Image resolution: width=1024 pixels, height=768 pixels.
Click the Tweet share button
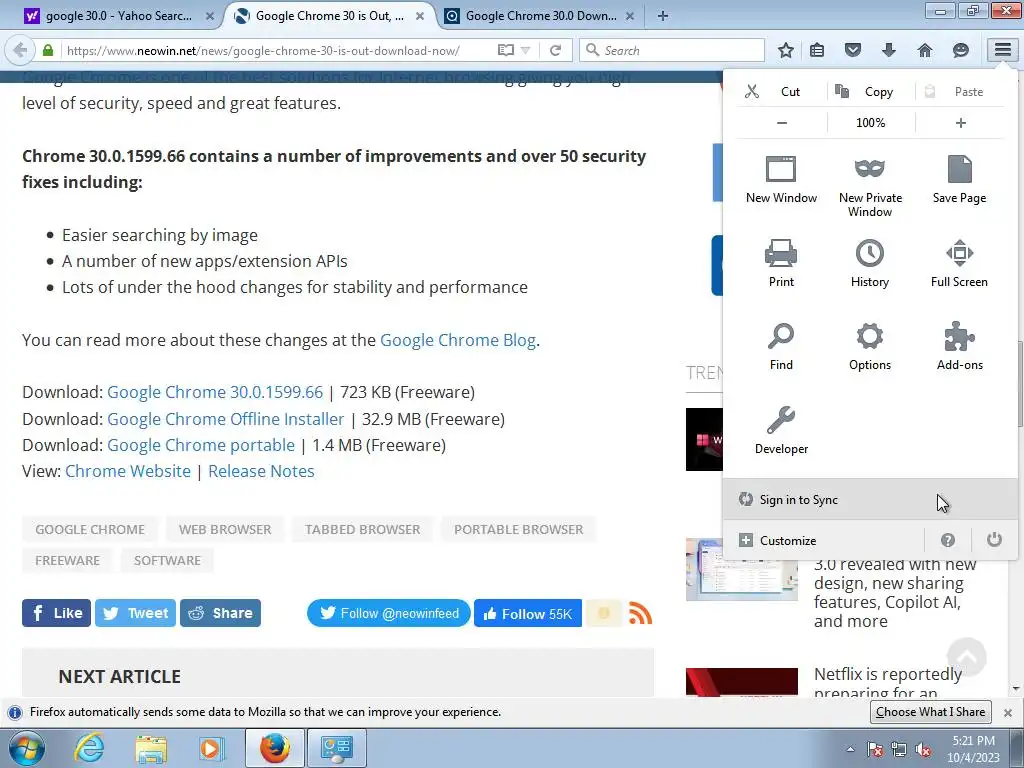[x=135, y=613]
